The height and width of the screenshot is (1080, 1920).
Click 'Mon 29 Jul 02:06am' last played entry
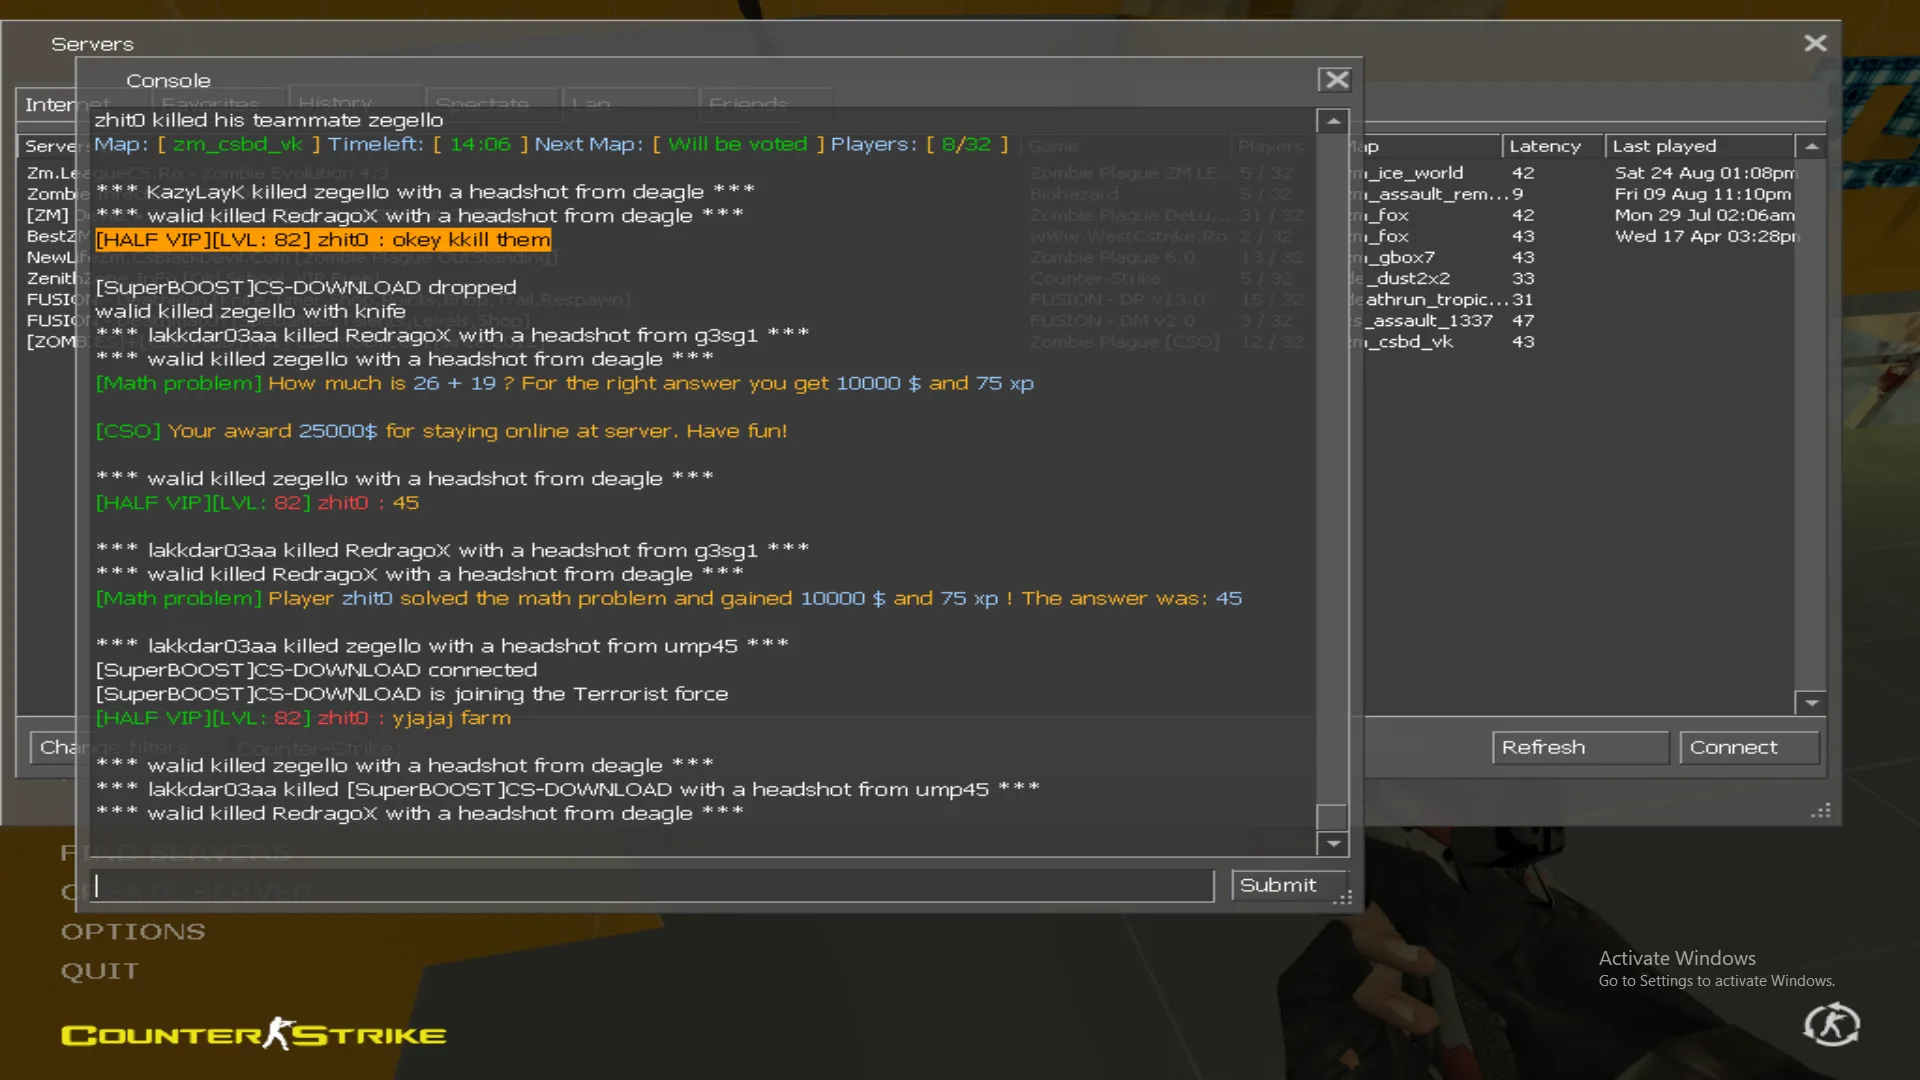click(x=1705, y=215)
